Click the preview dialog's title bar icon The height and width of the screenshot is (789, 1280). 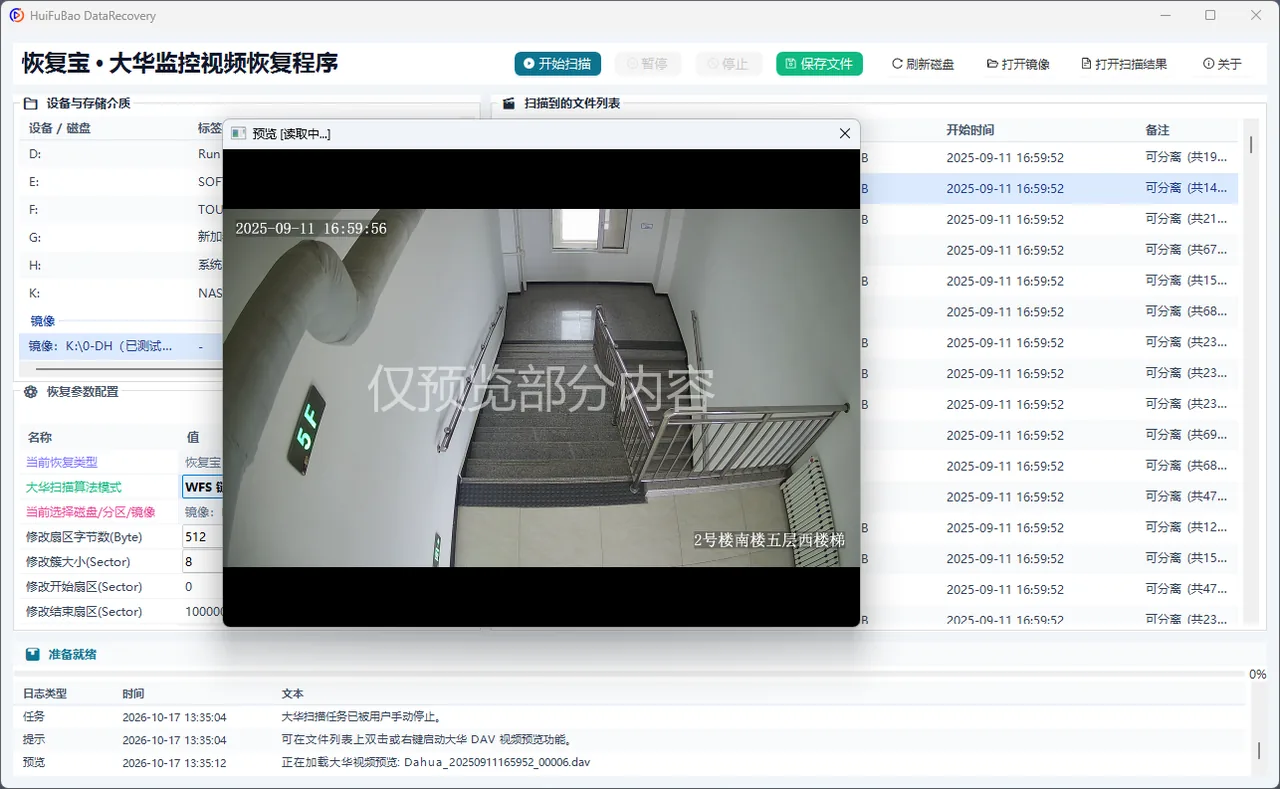[238, 134]
